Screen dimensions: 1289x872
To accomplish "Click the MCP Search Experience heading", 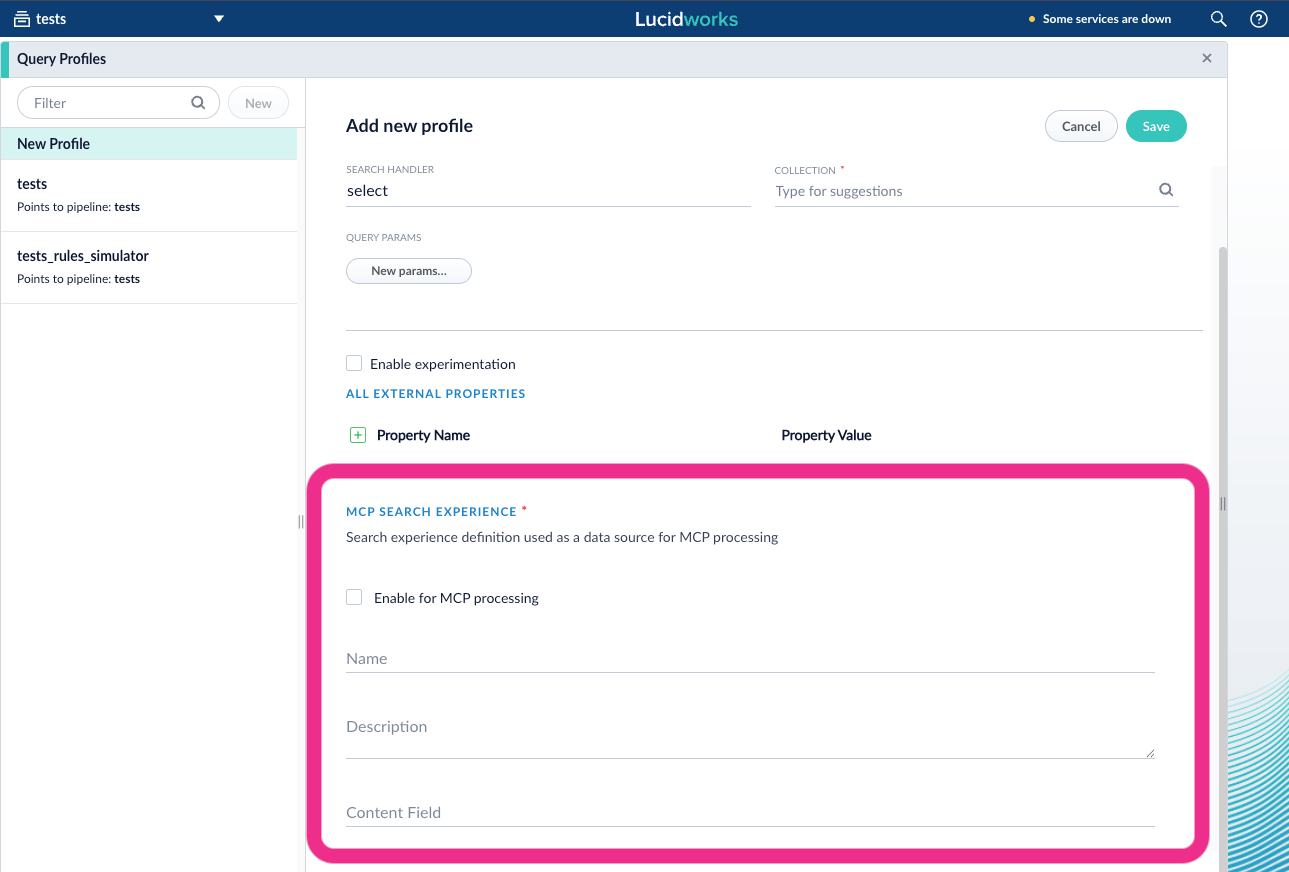I will click(431, 512).
